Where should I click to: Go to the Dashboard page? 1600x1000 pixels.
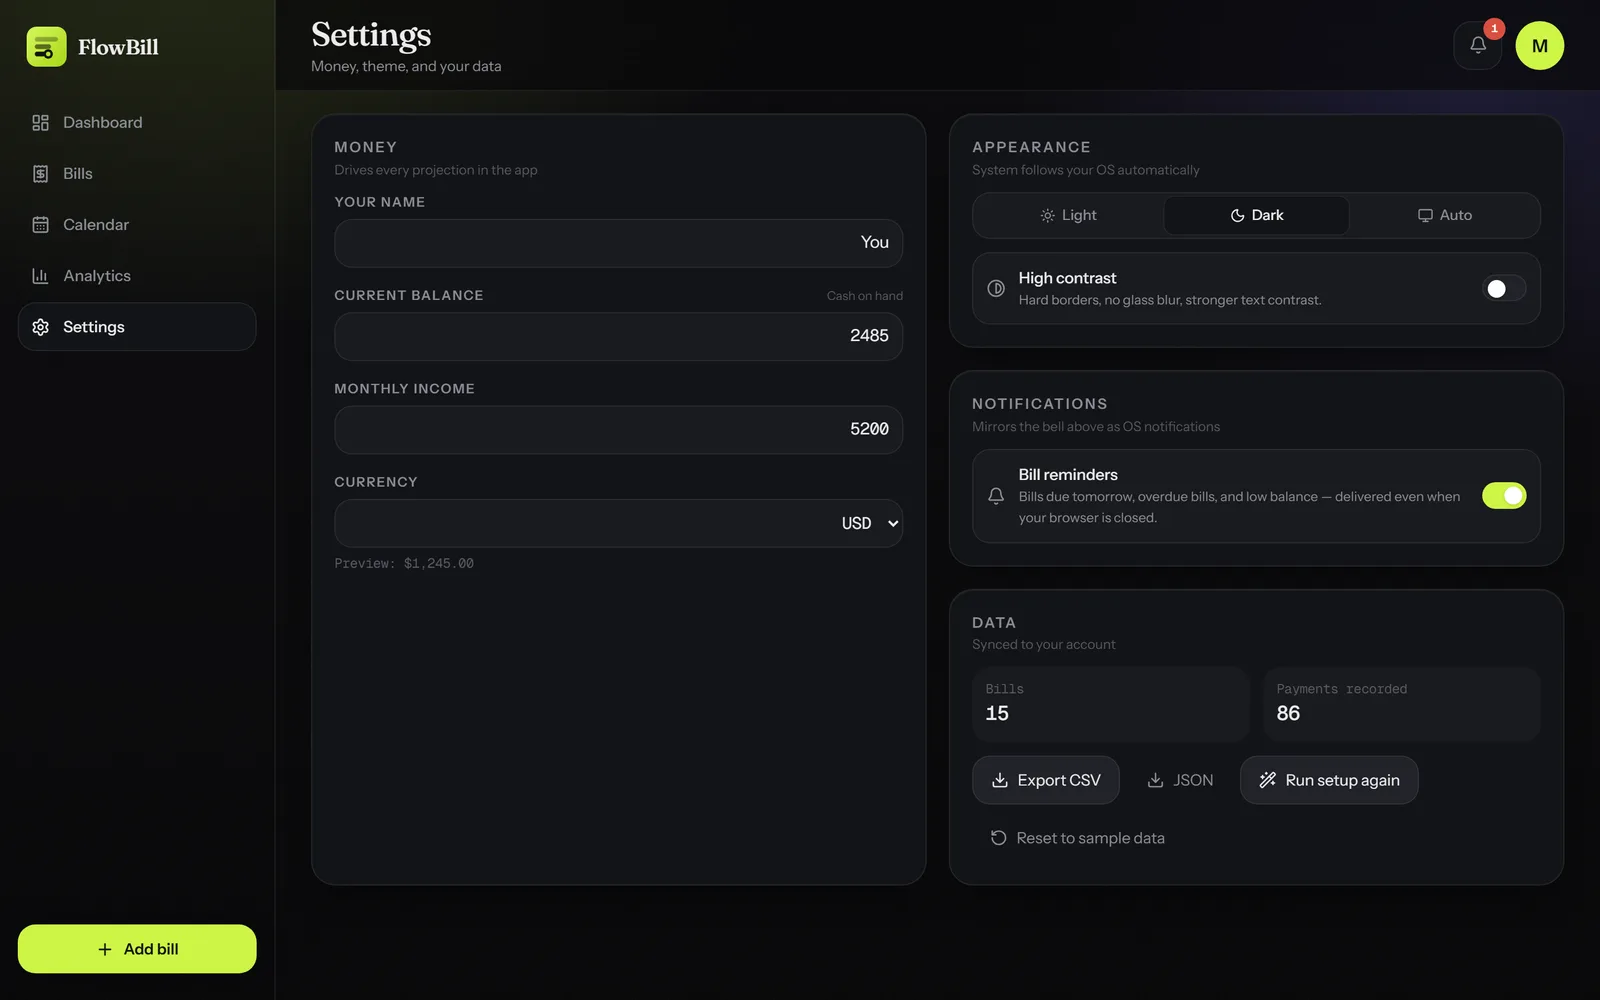click(137, 123)
